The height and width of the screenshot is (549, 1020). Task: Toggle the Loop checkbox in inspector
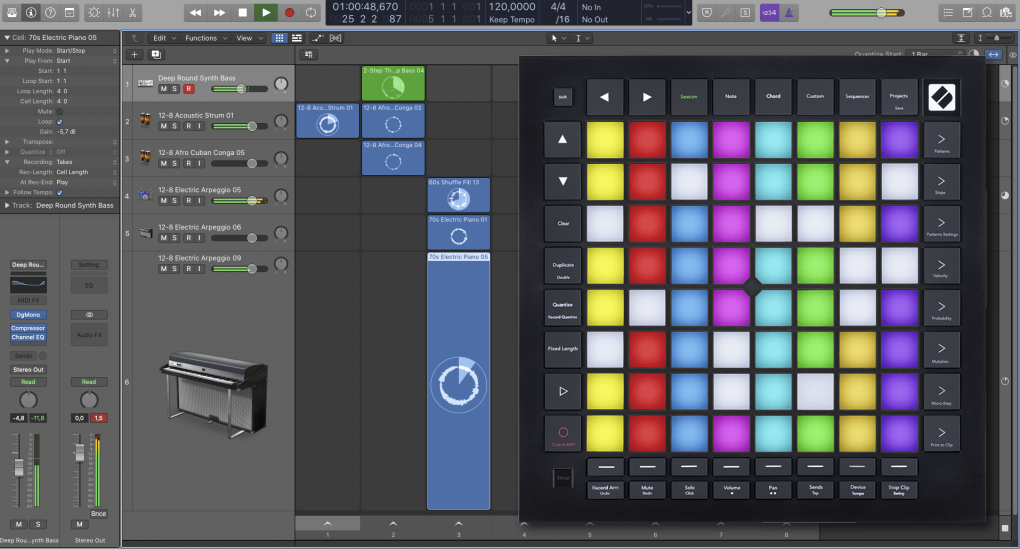pyautogui.click(x=60, y=122)
